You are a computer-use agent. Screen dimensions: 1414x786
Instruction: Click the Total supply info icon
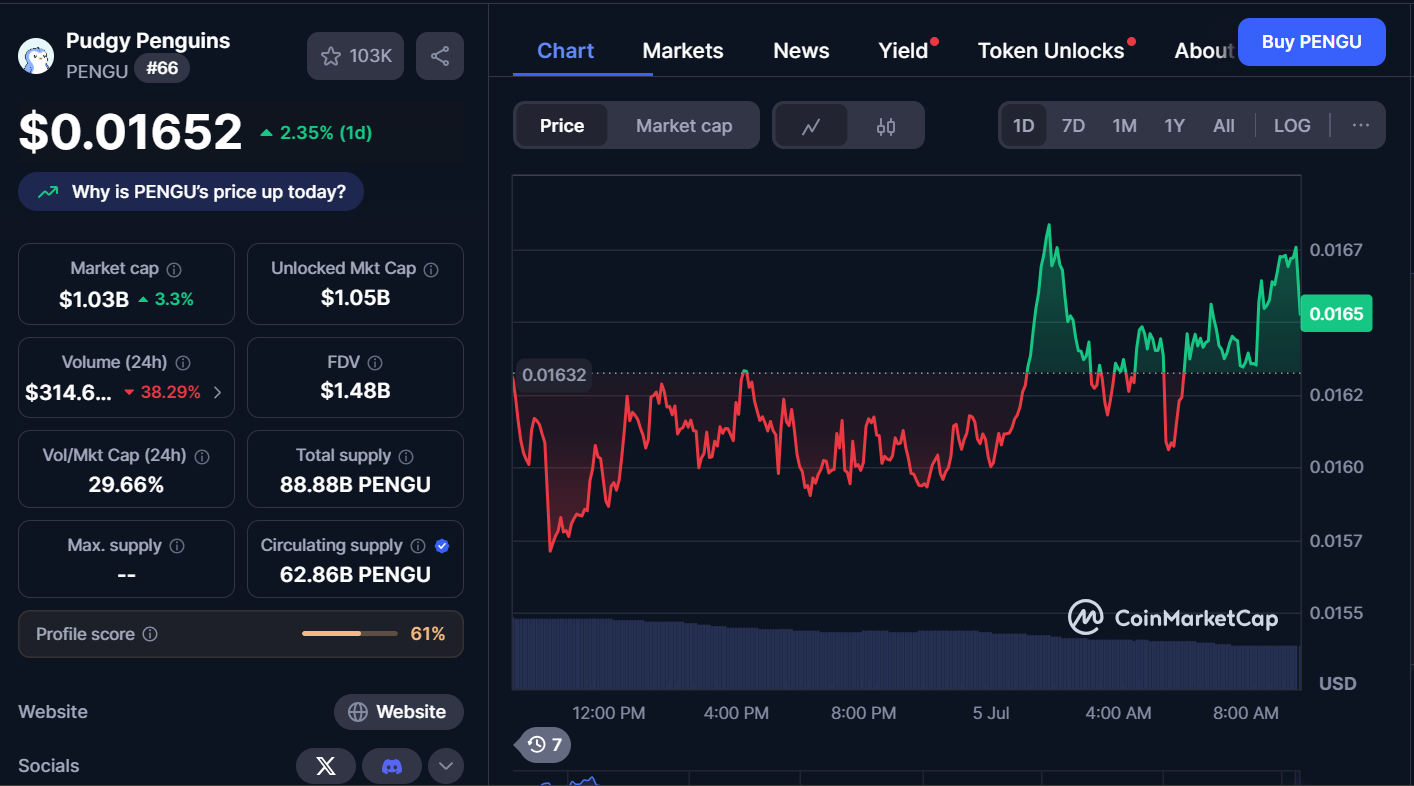(x=406, y=456)
